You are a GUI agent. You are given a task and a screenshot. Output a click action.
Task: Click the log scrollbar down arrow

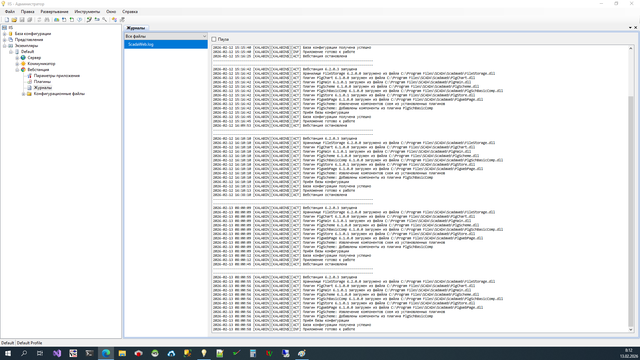point(631,329)
